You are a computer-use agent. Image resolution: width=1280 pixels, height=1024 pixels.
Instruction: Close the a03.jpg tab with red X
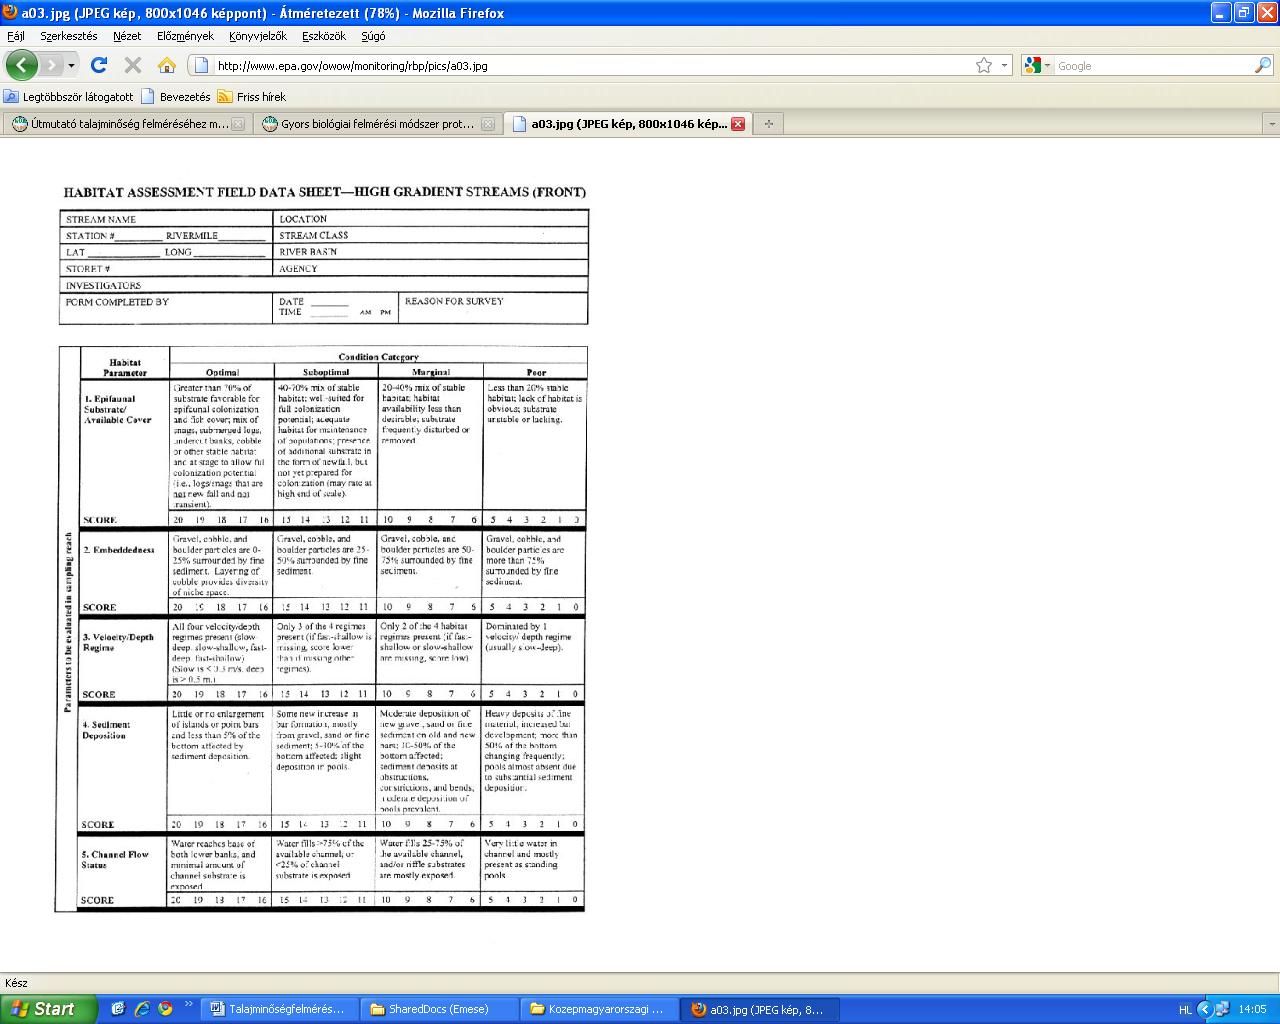pyautogui.click(x=738, y=125)
